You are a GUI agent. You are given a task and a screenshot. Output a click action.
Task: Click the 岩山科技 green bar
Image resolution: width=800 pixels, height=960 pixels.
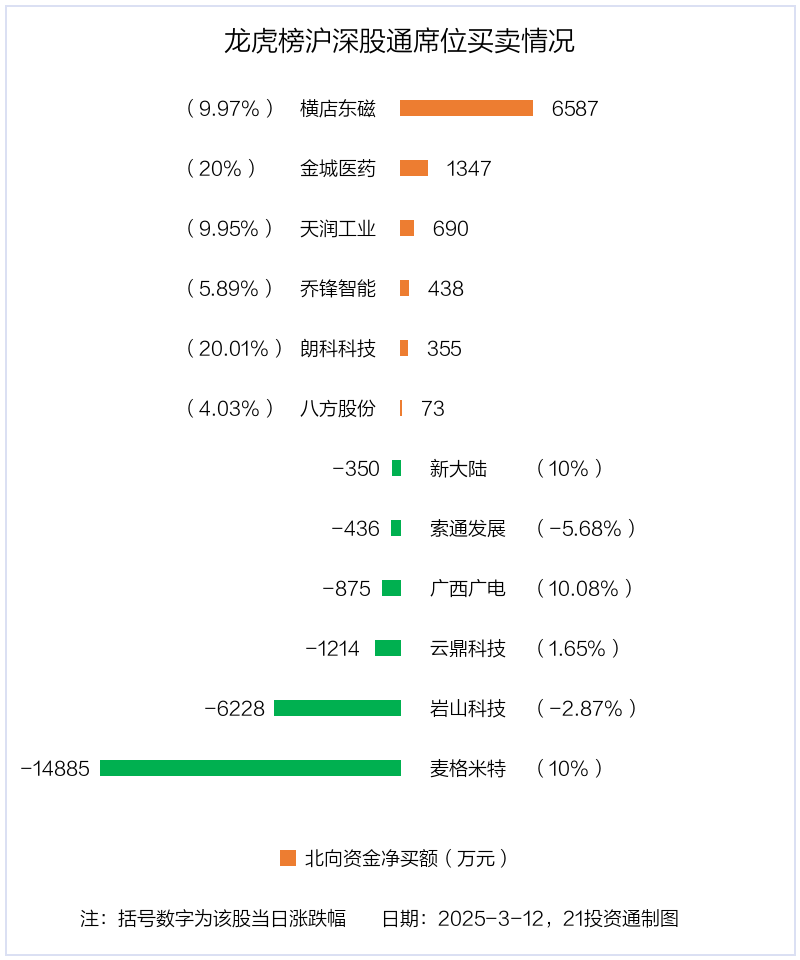tap(337, 708)
